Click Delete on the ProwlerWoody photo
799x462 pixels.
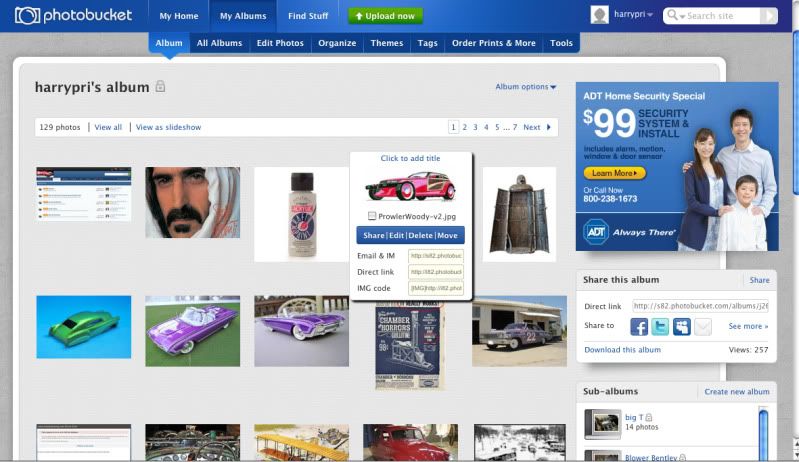pyautogui.click(x=421, y=235)
